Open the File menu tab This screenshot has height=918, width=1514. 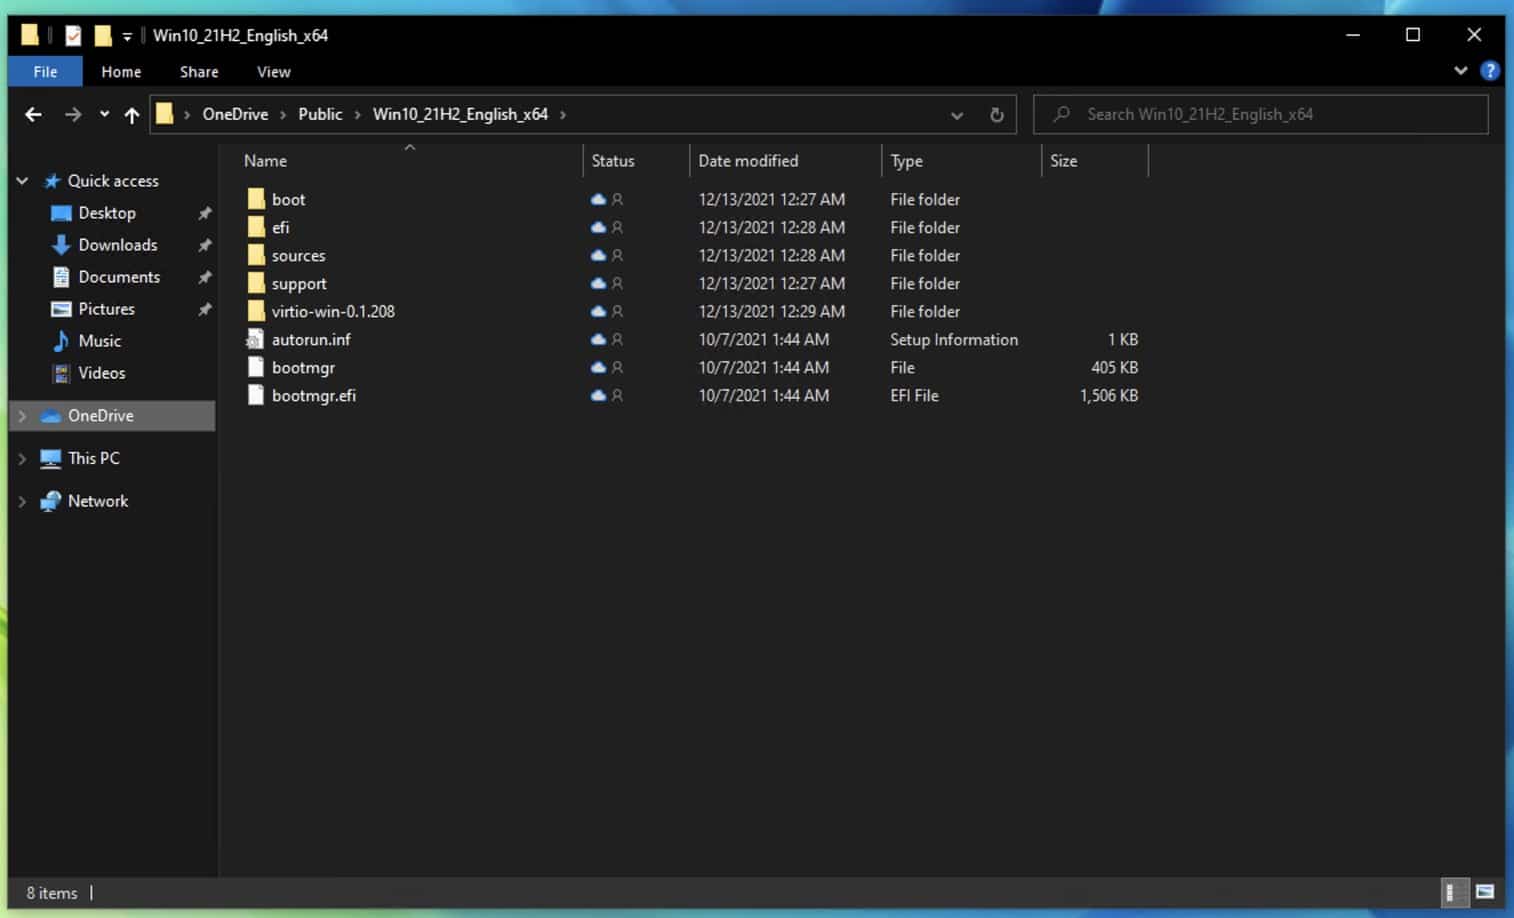[45, 72]
